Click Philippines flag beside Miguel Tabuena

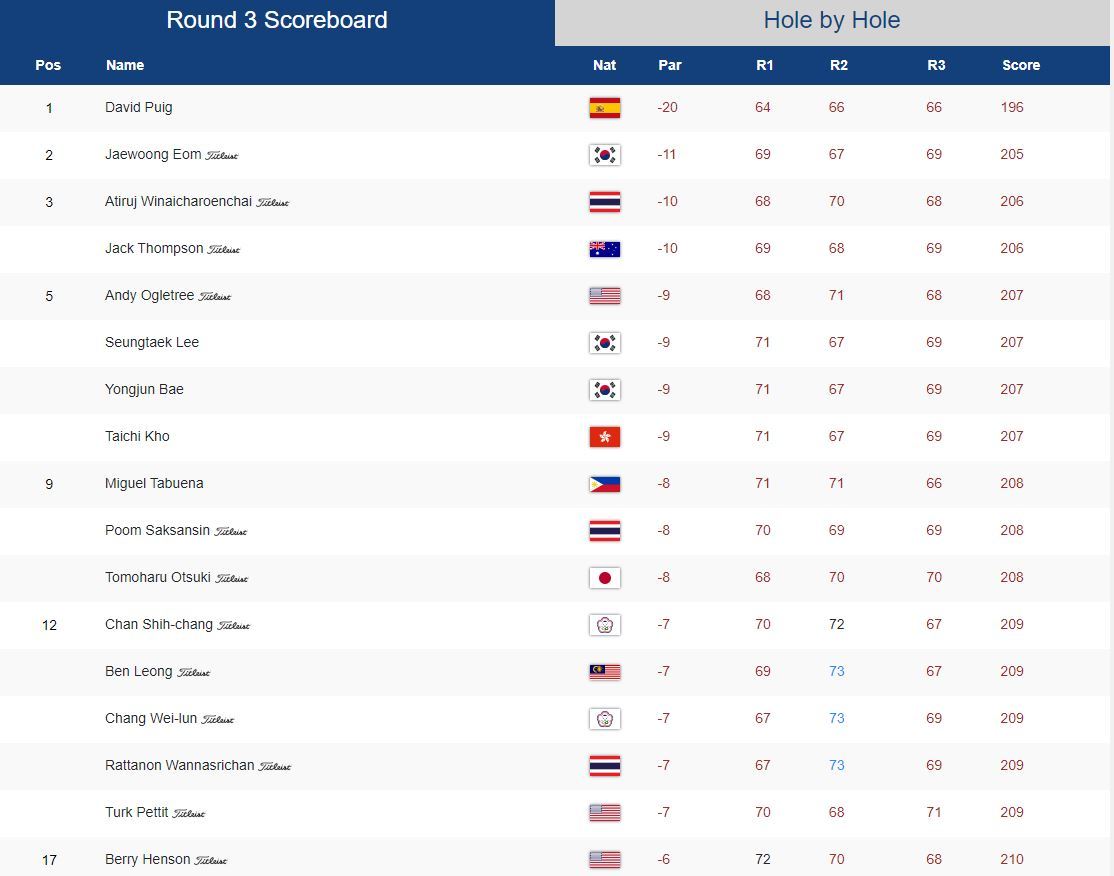point(604,484)
